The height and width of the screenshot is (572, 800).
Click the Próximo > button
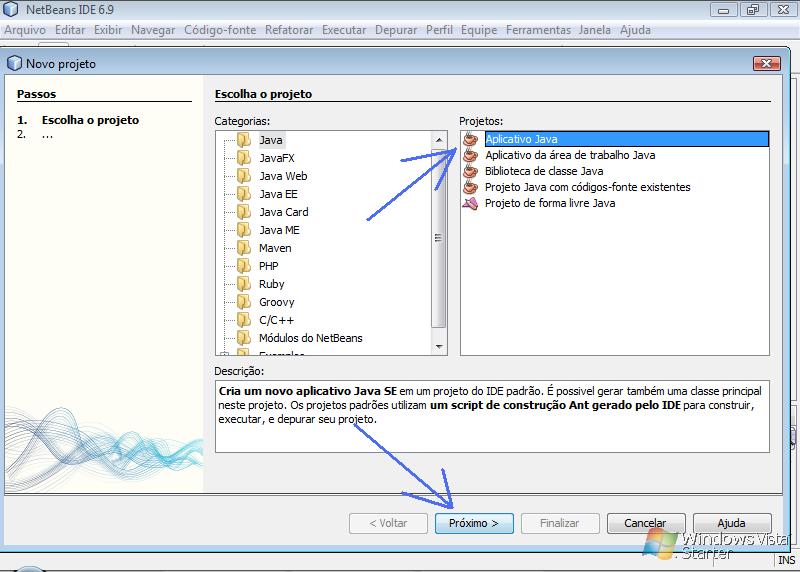point(474,524)
